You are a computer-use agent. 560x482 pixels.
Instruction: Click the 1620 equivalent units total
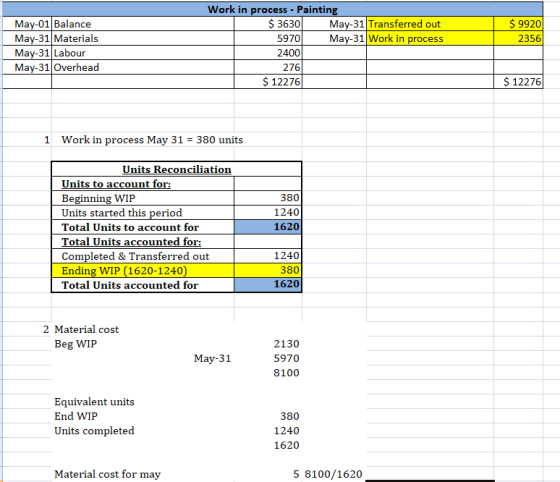[286, 445]
